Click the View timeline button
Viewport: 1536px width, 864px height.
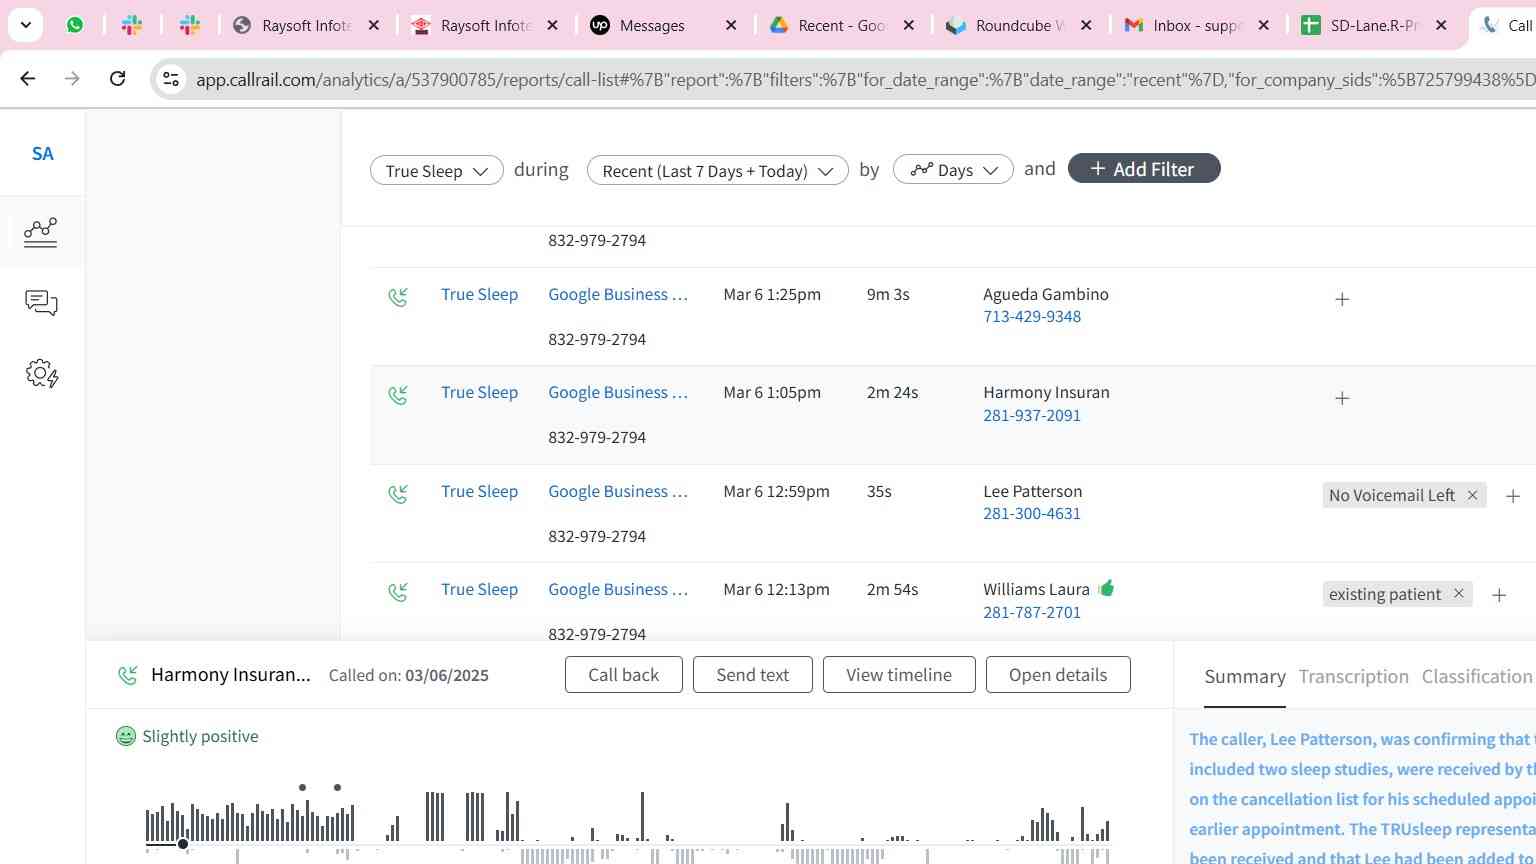click(x=899, y=675)
